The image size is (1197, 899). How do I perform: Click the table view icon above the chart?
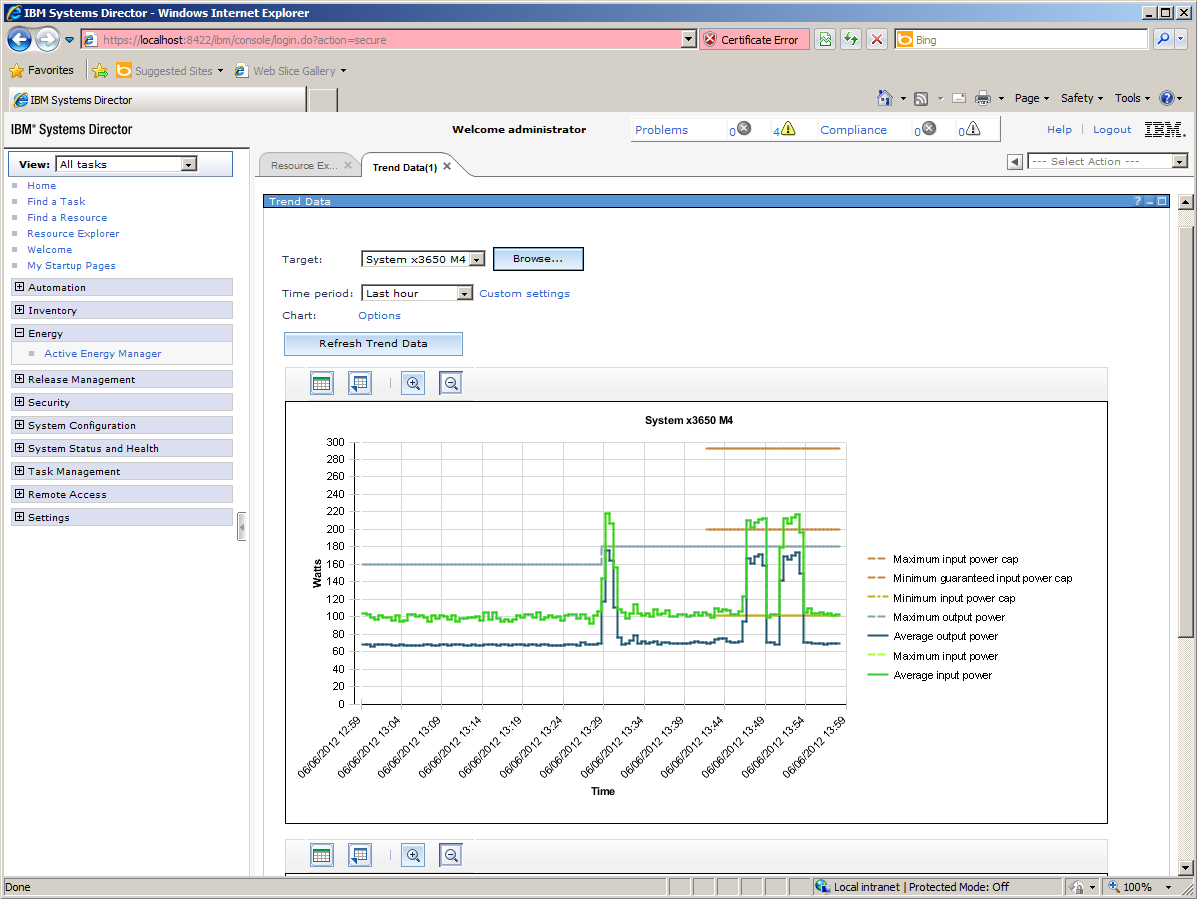pos(322,383)
